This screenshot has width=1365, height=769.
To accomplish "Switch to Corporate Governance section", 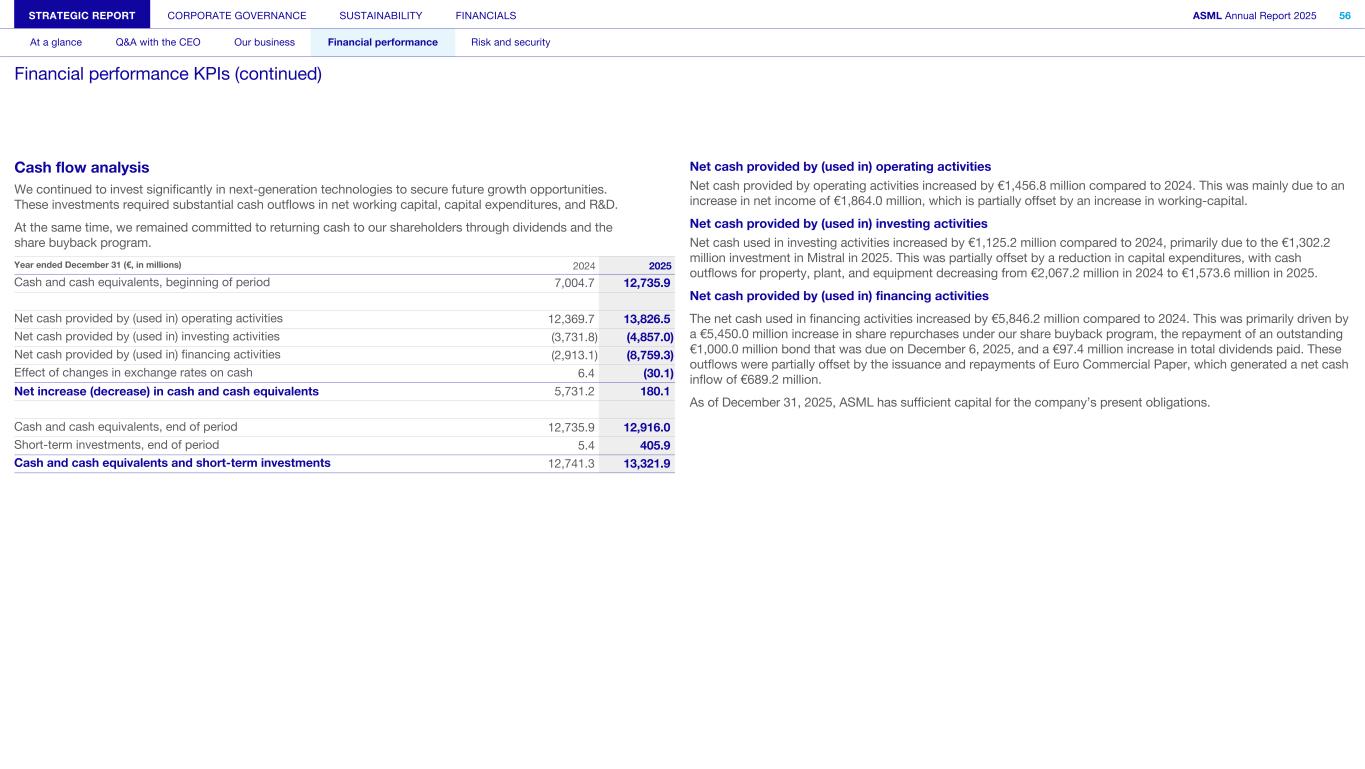I will pyautogui.click(x=237, y=15).
